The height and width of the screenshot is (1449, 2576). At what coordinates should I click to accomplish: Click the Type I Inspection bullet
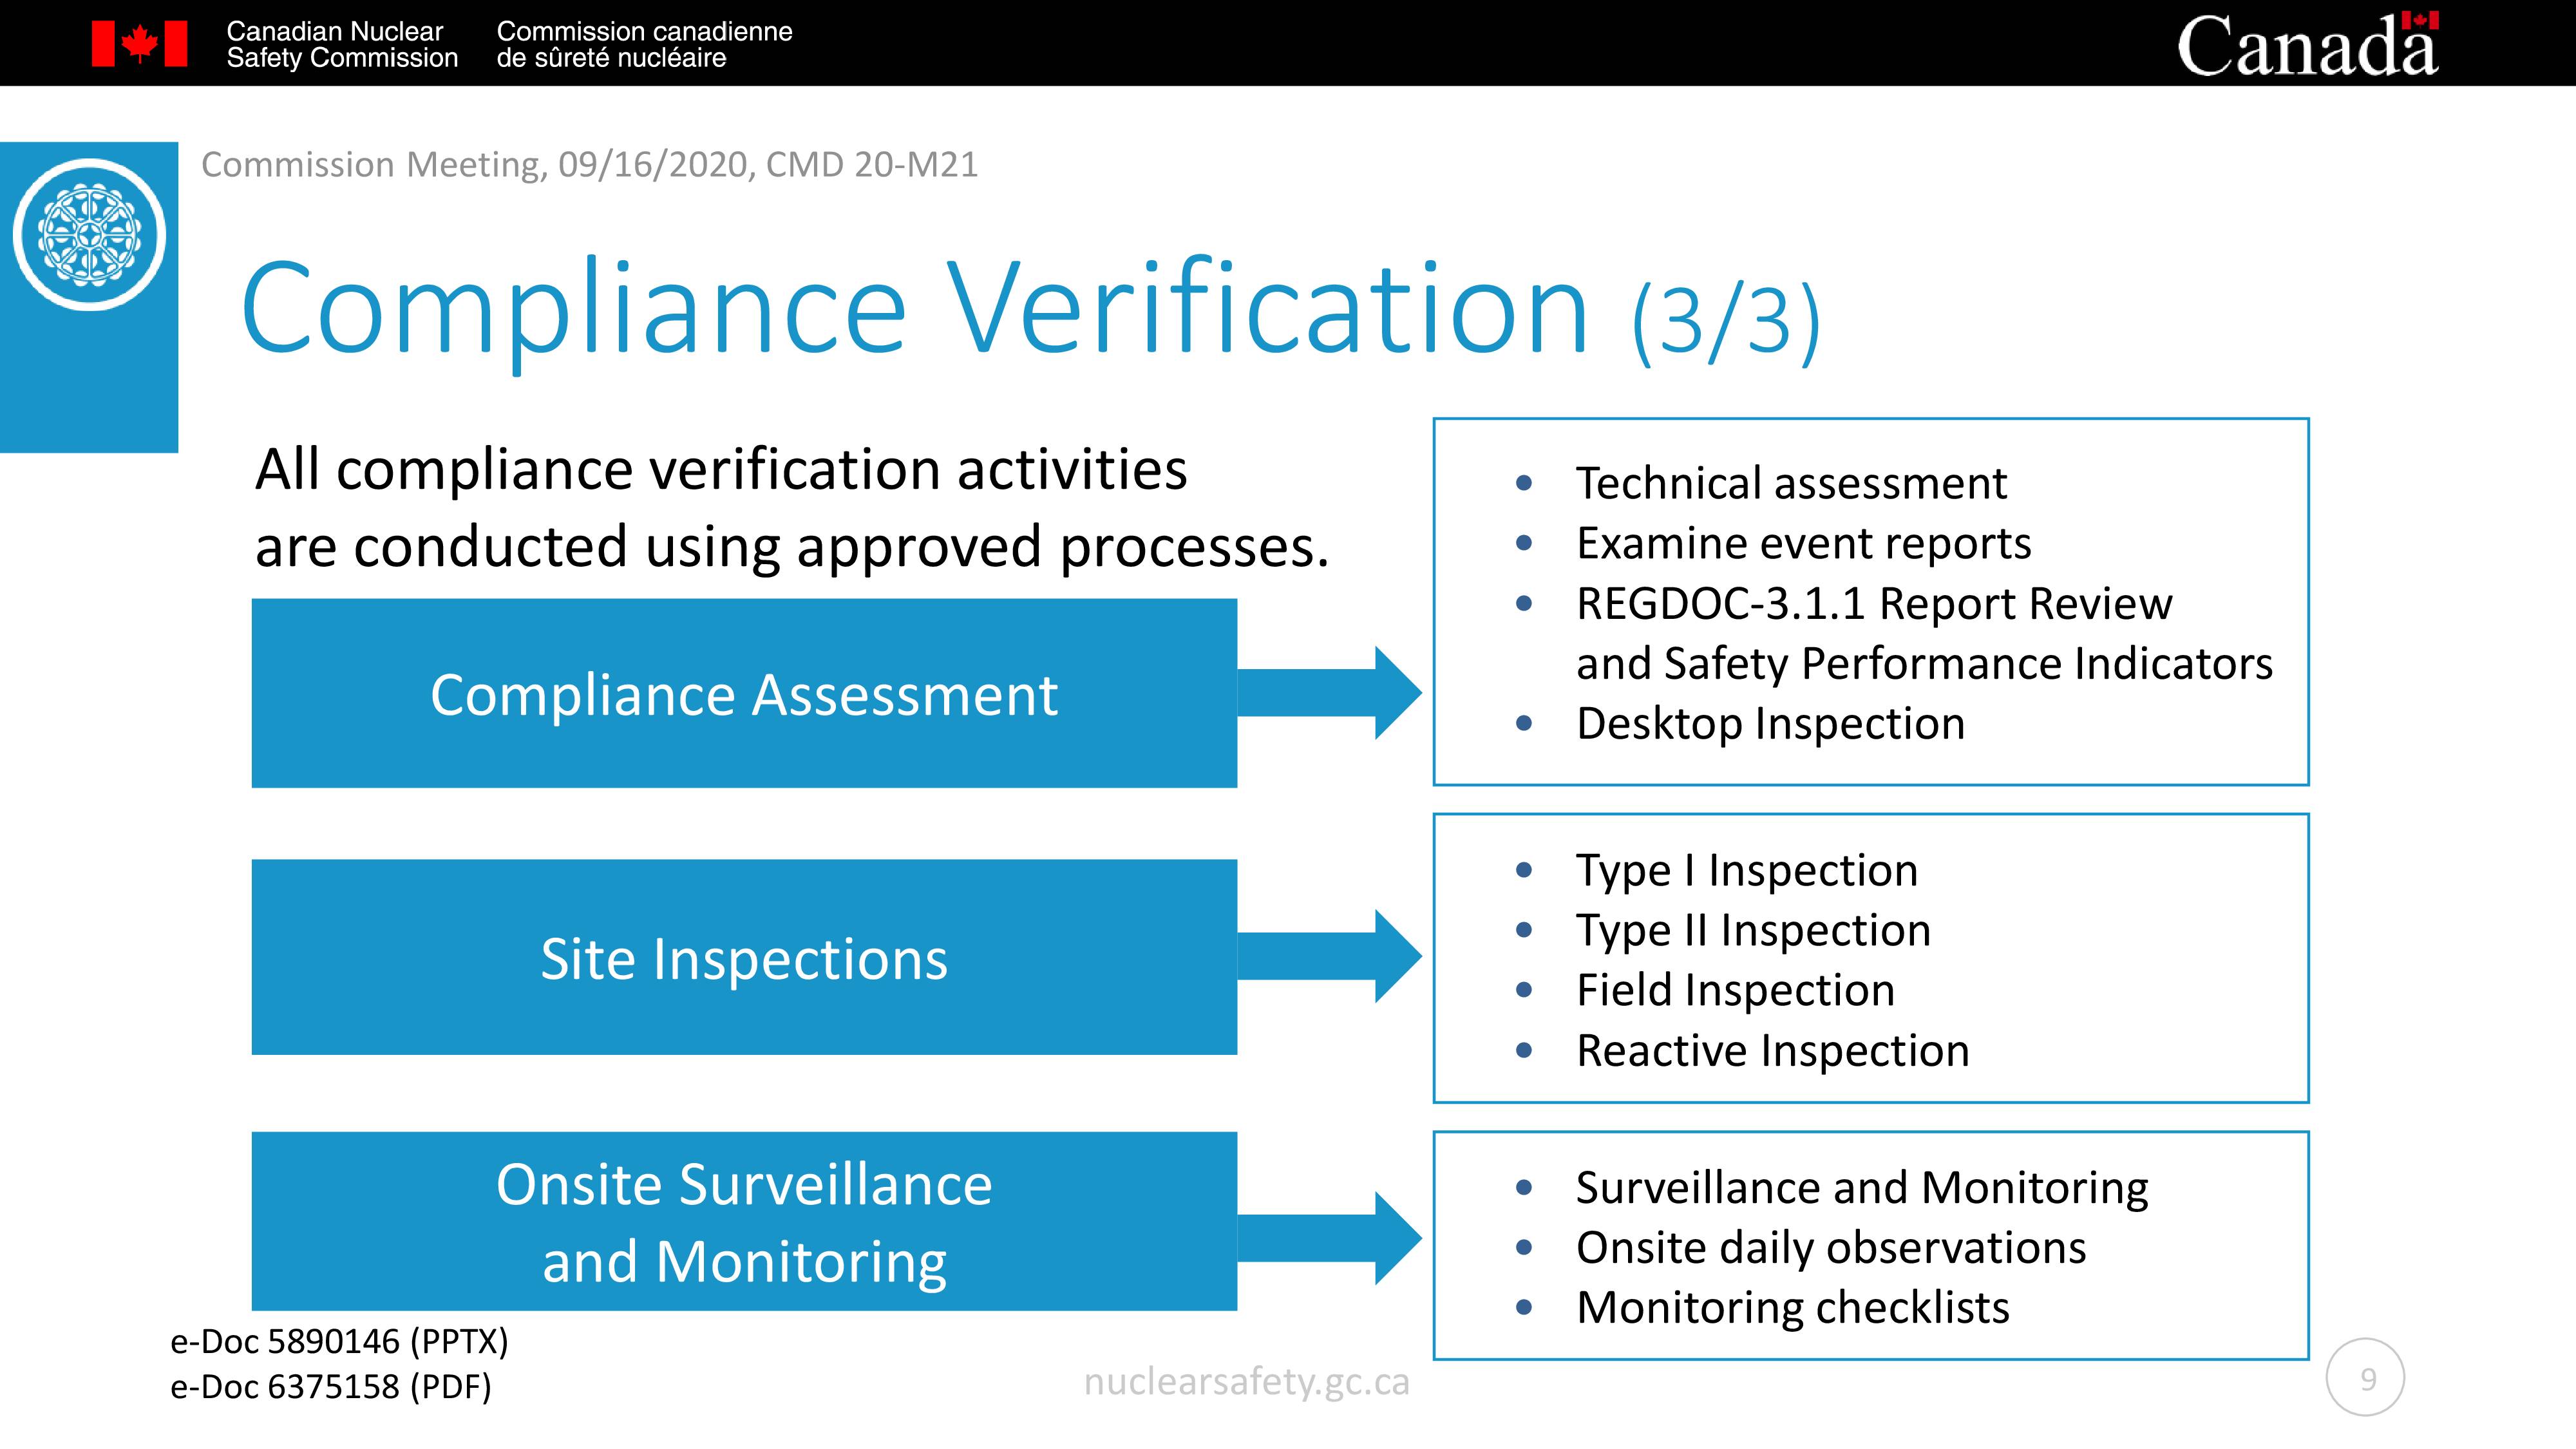(1747, 870)
